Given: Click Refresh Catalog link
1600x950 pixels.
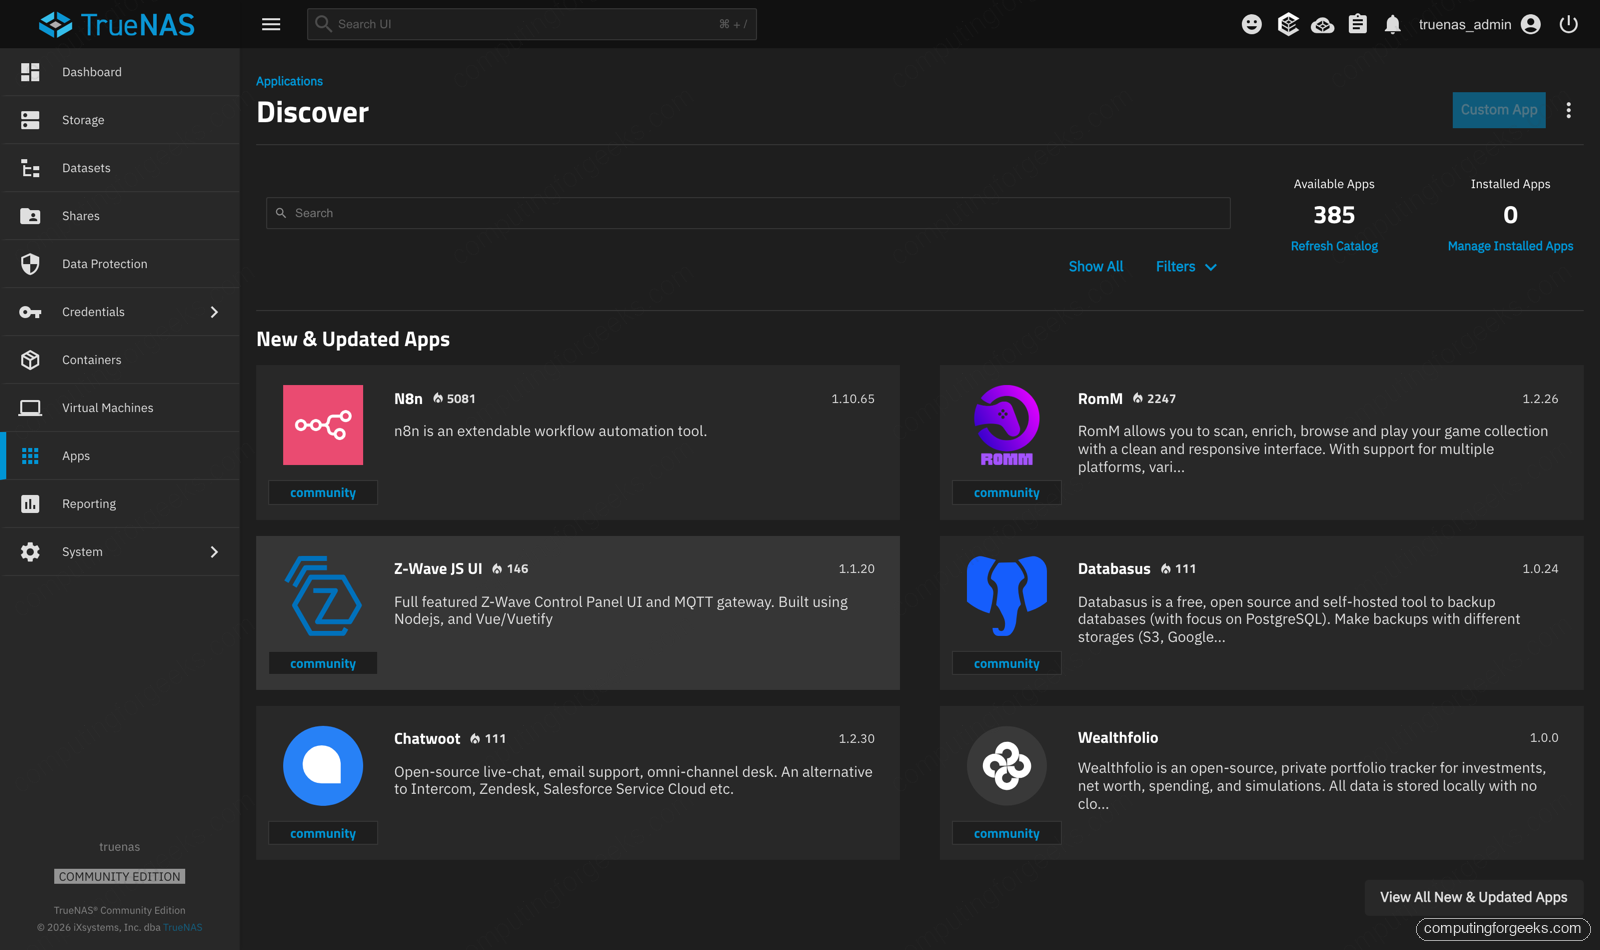Looking at the screenshot, I should point(1334,246).
